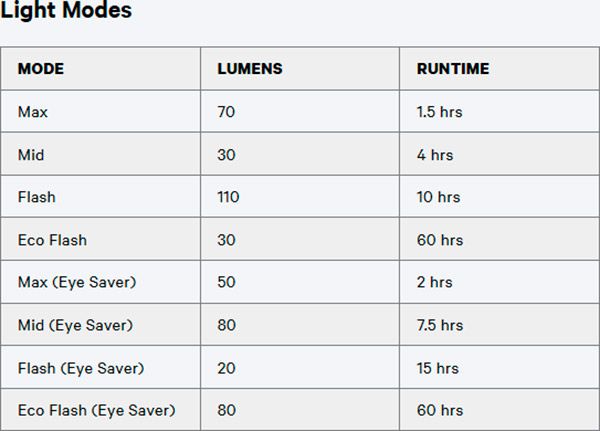The height and width of the screenshot is (431, 600).
Task: Select the plain Eco Flash mode cell
Action: coord(52,240)
